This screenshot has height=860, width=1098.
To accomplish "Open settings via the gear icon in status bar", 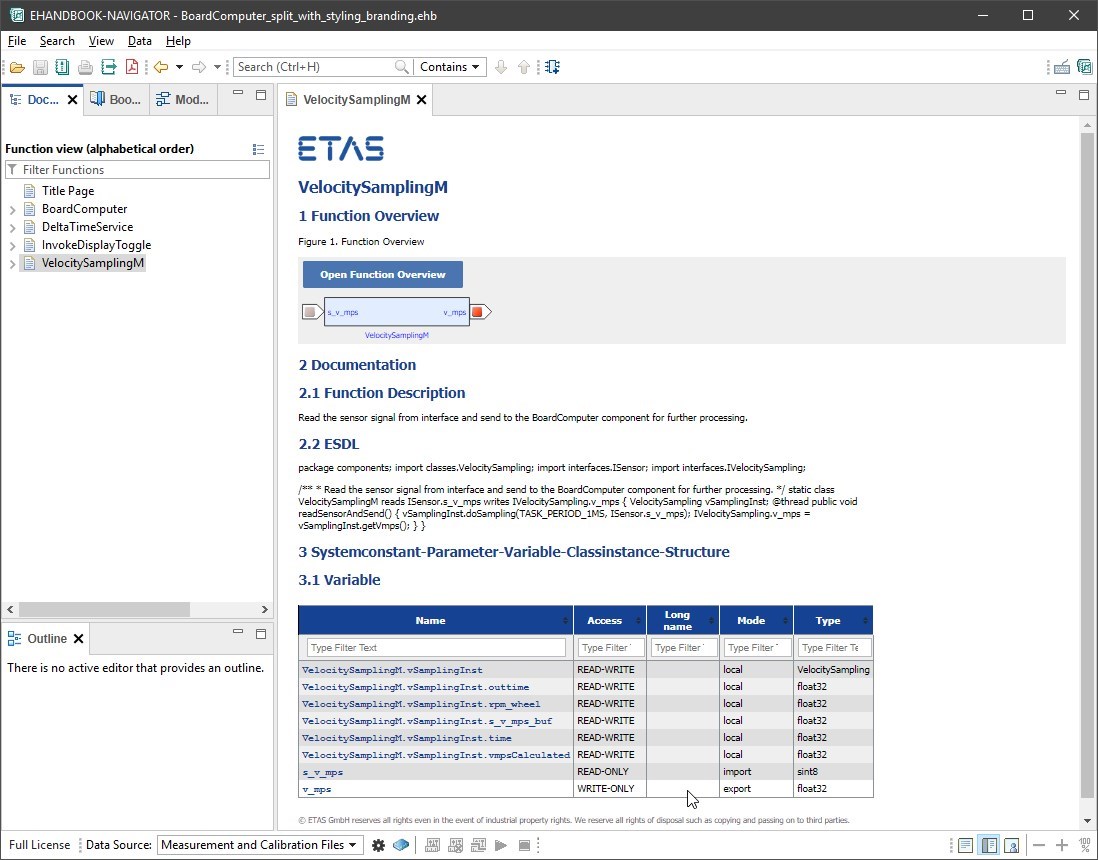I will click(x=379, y=845).
